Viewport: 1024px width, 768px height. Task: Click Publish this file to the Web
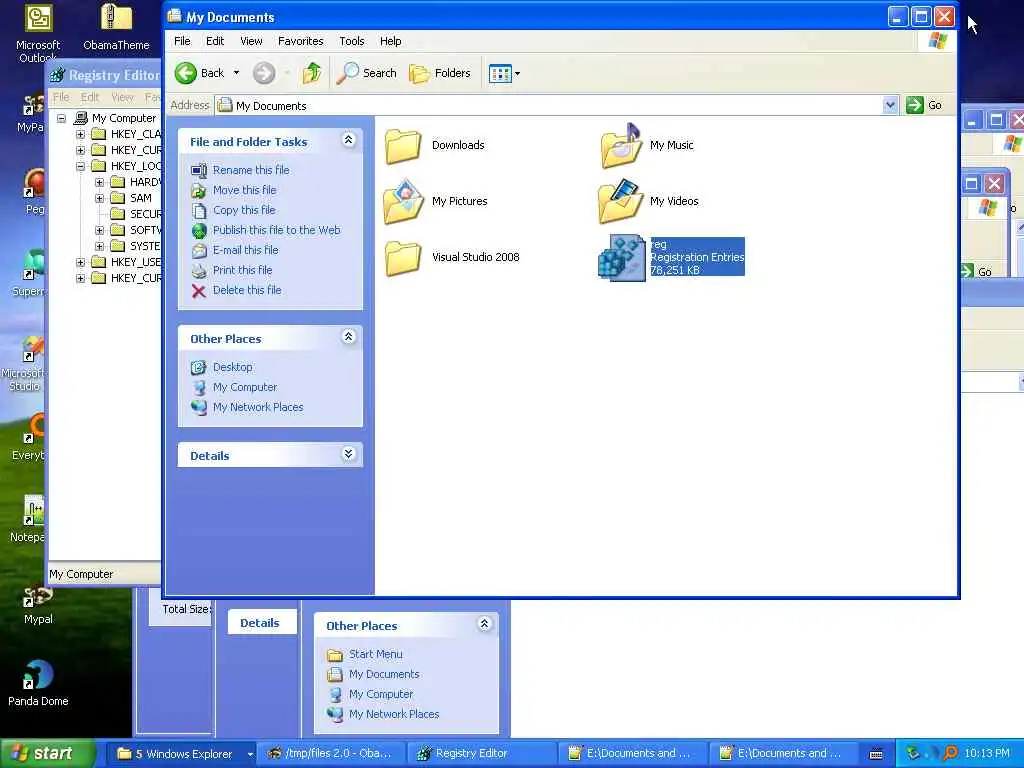click(x=276, y=230)
